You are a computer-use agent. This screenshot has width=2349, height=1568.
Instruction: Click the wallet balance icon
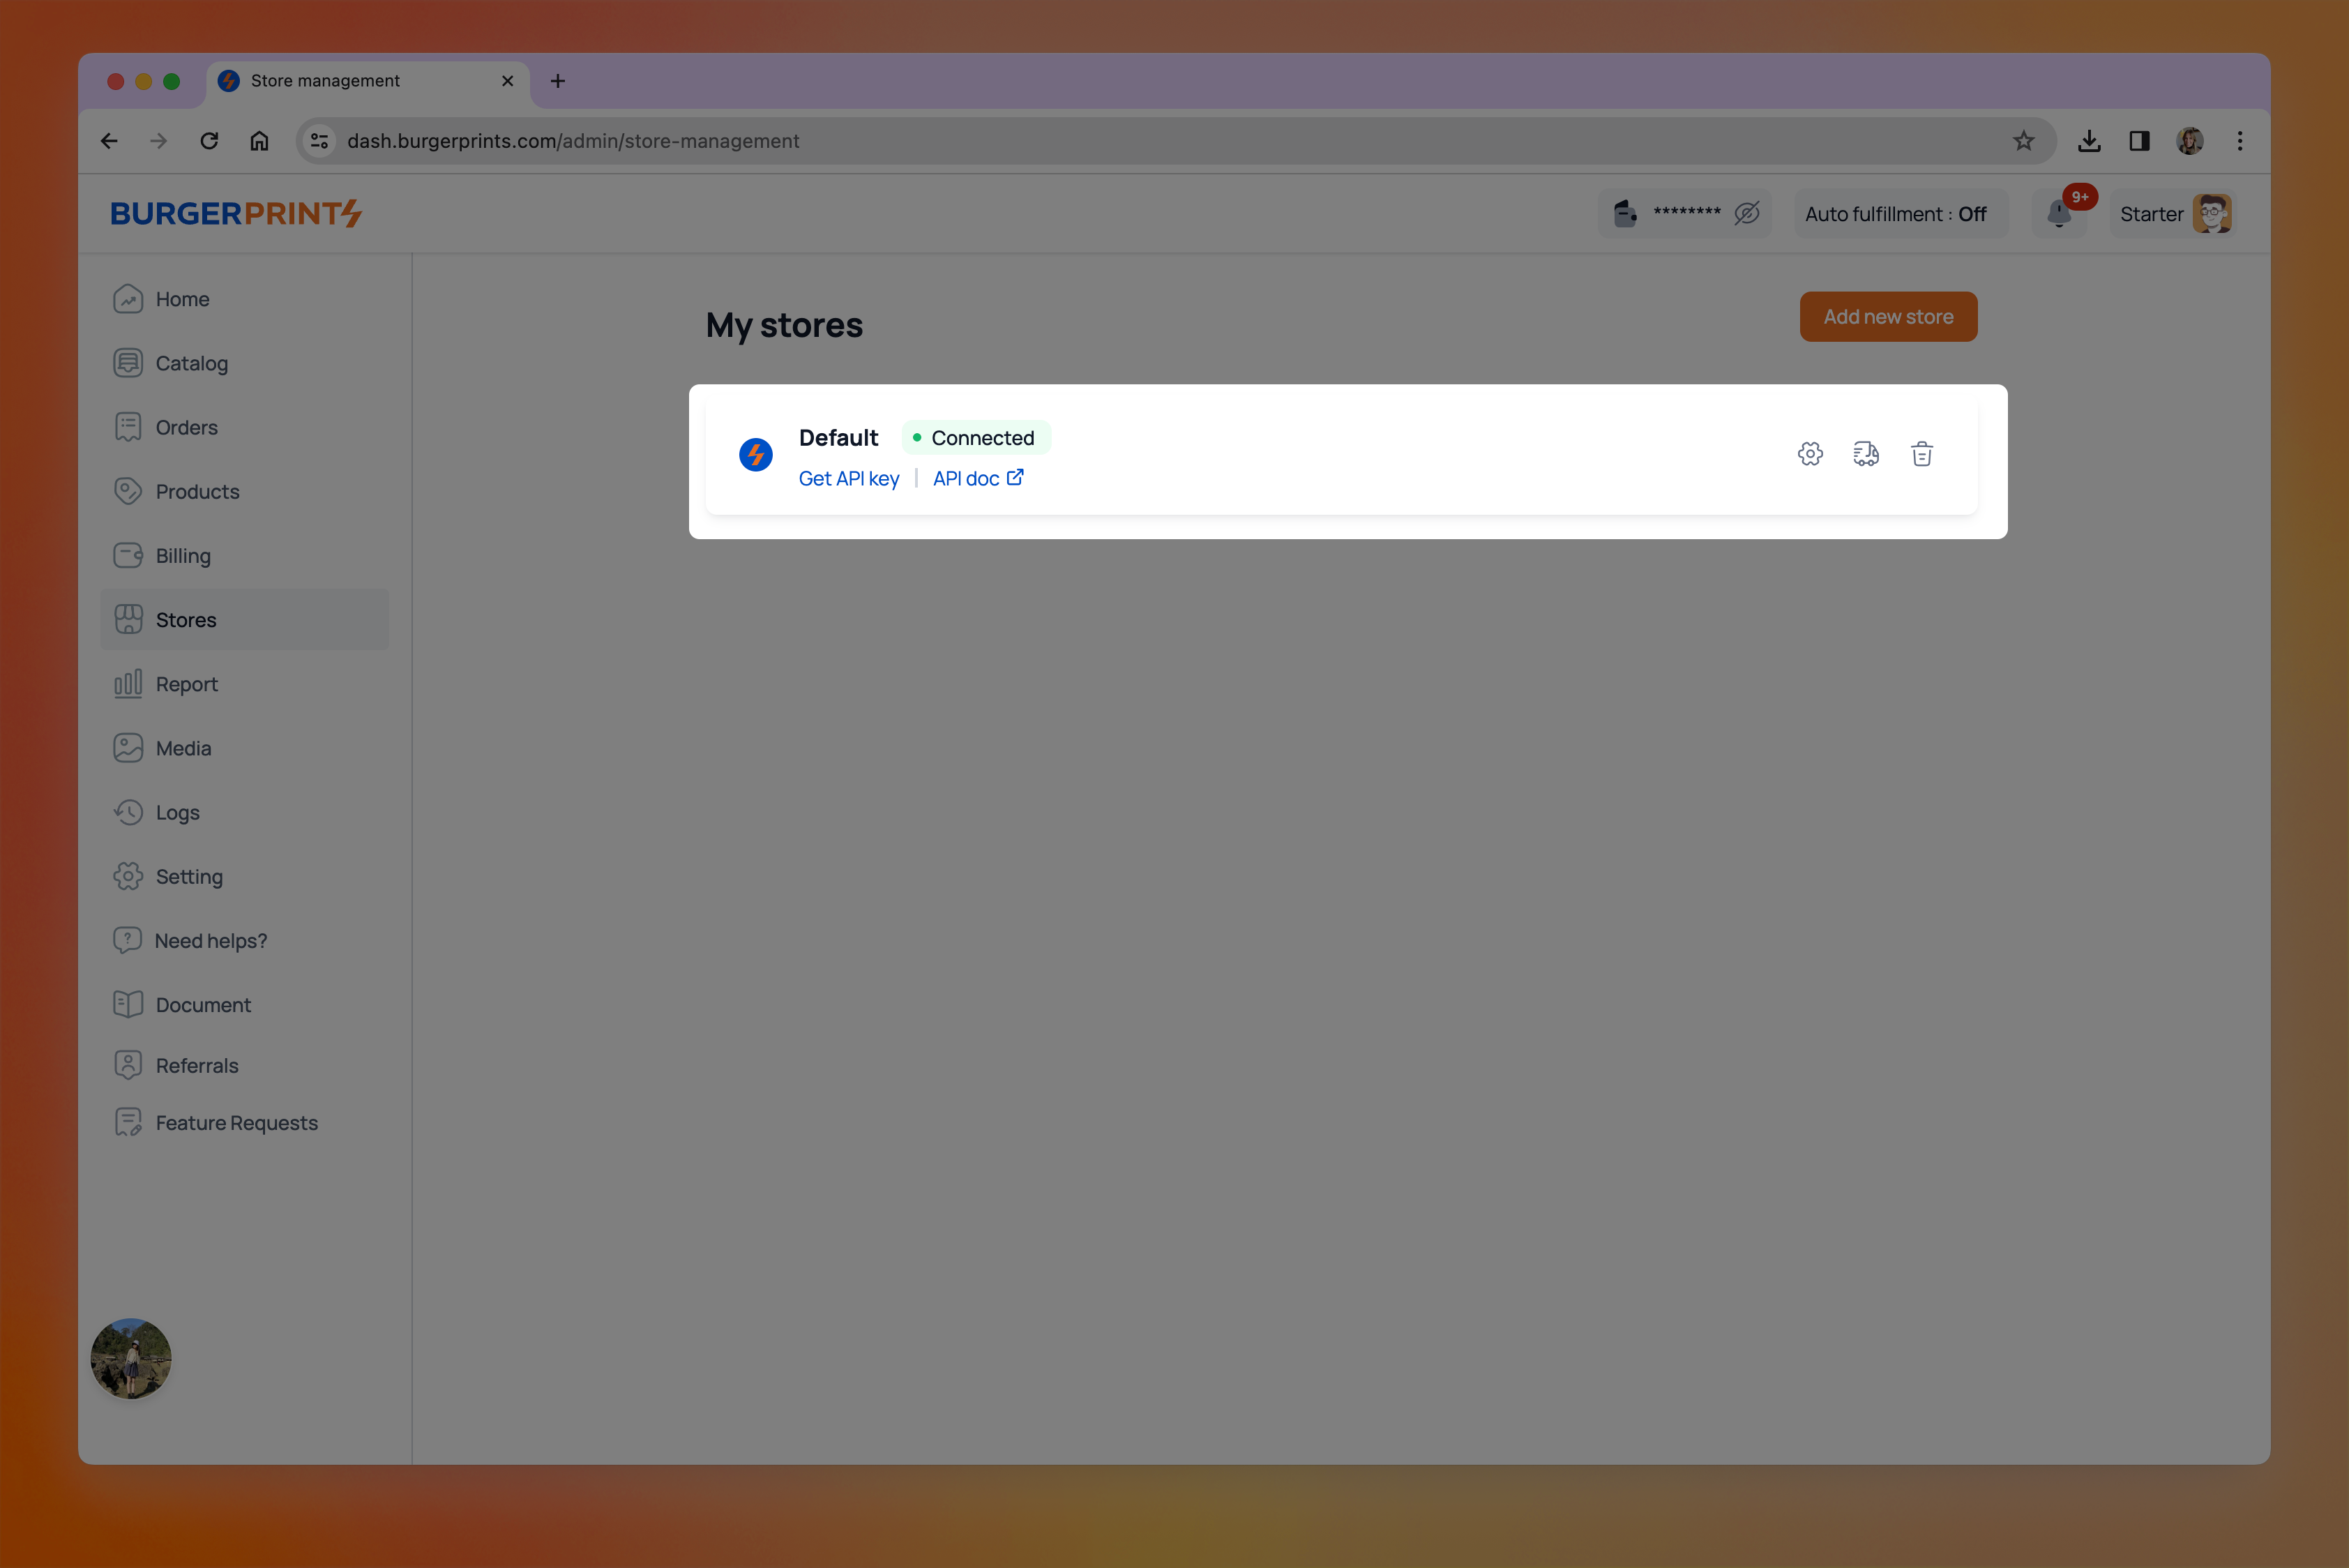(x=1626, y=214)
